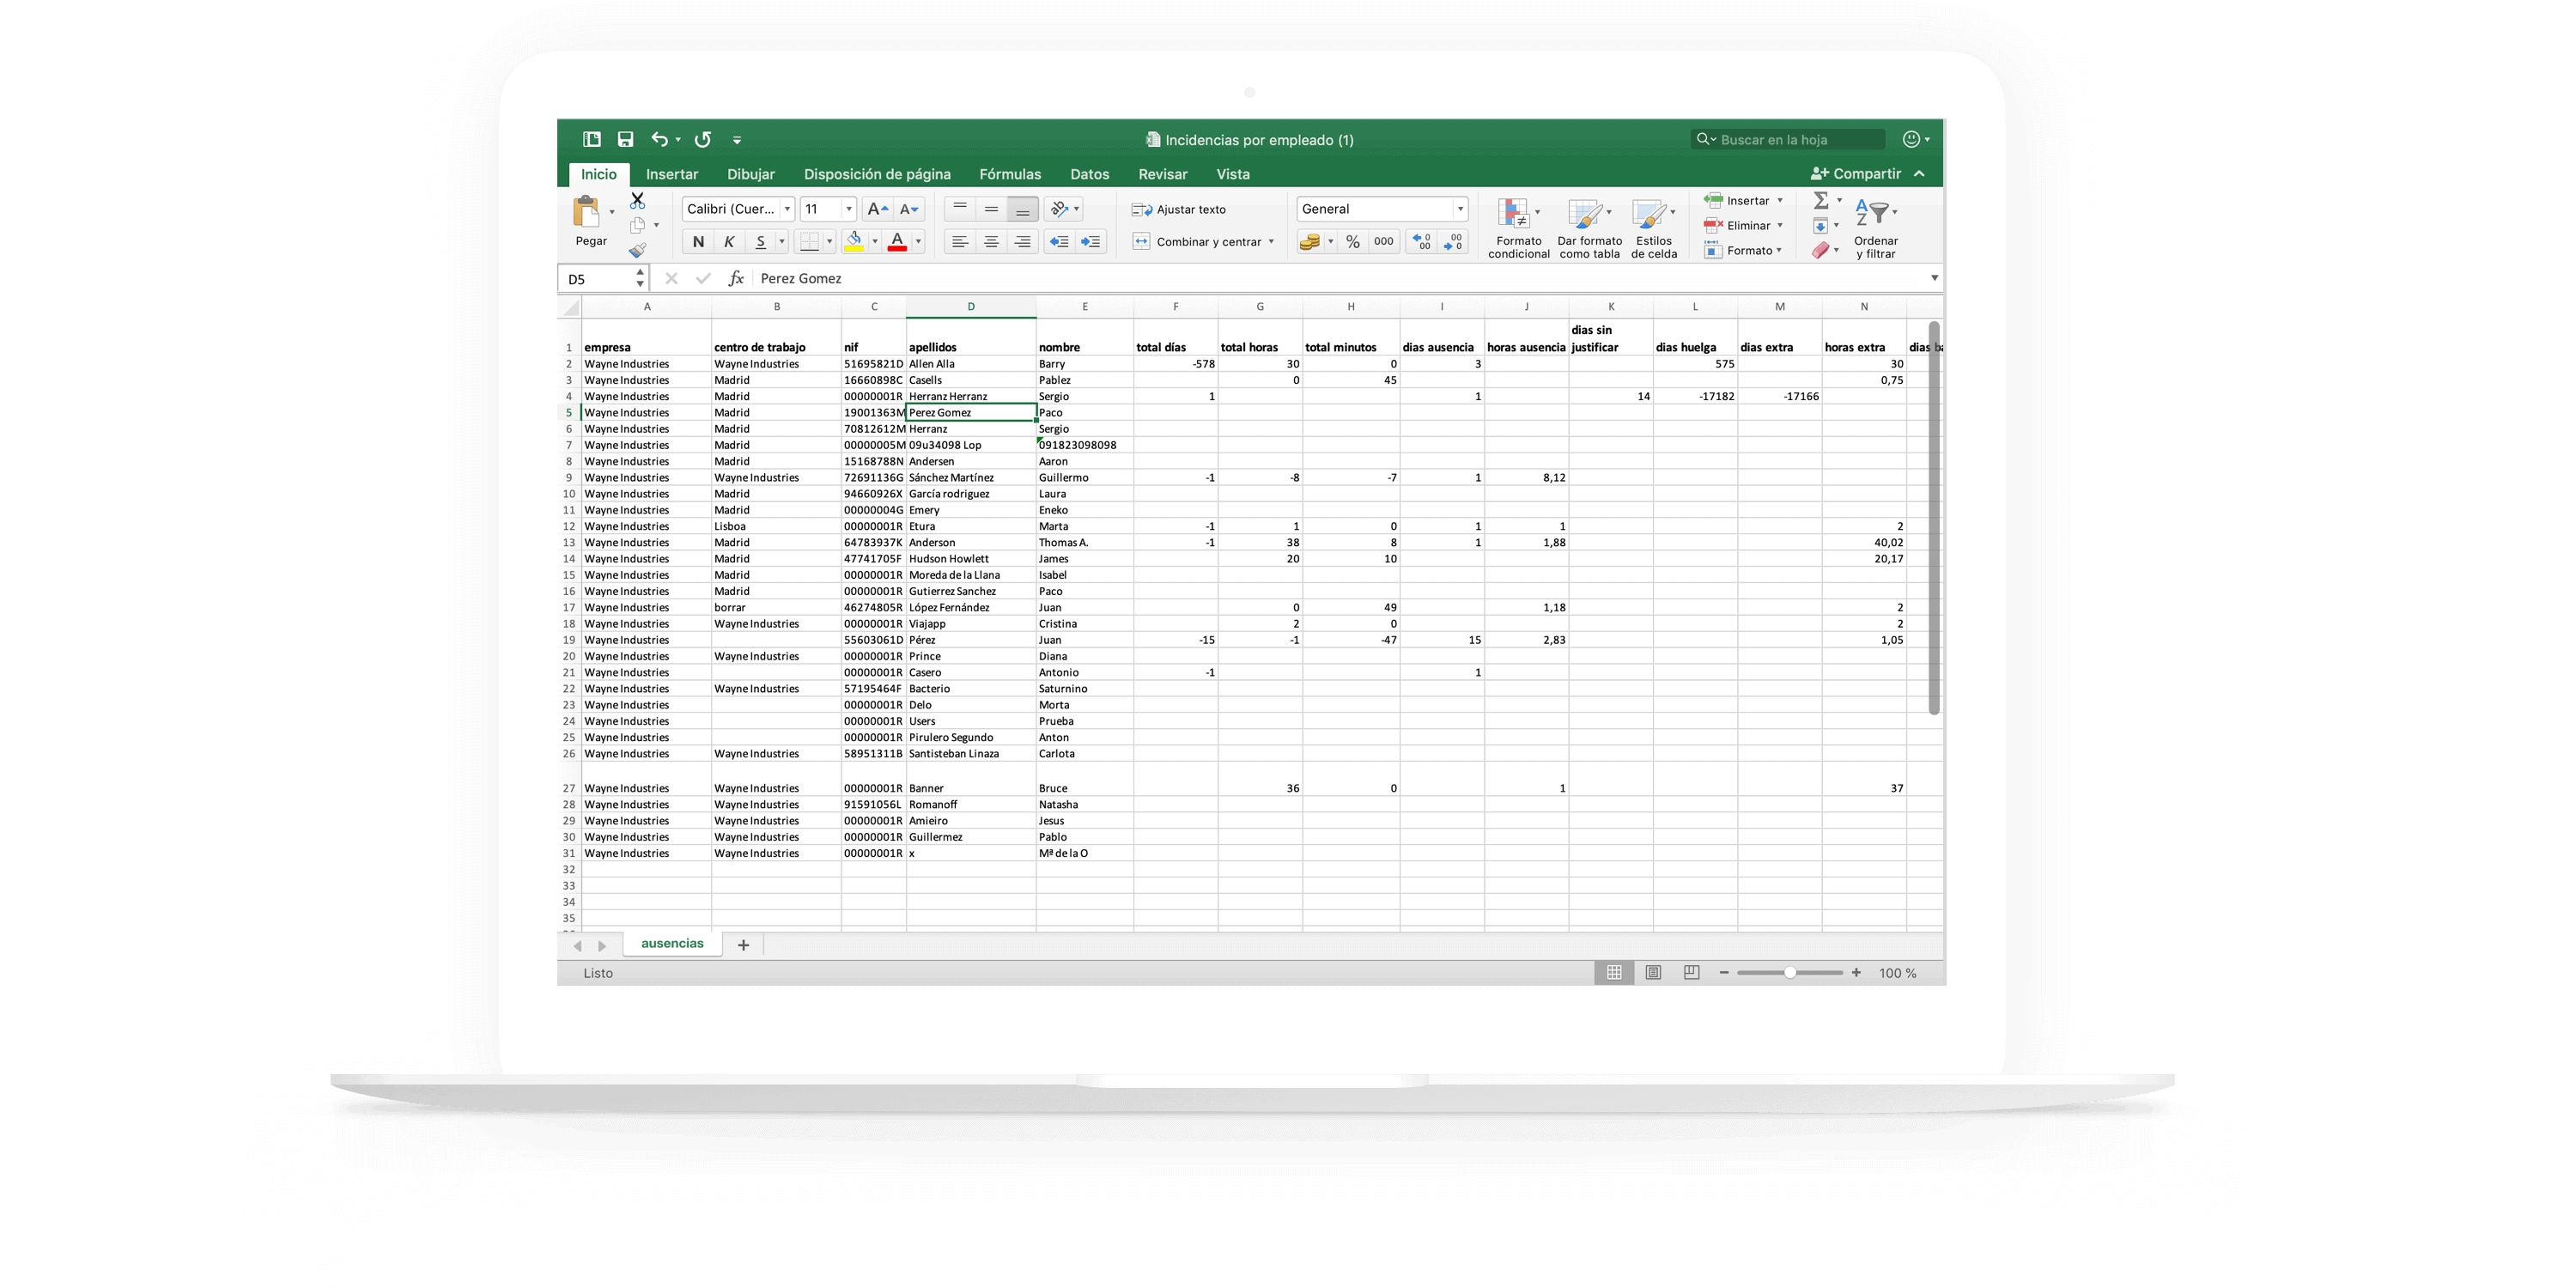This screenshot has width=2576, height=1288.
Task: Collapse the ribbon chevron
Action: click(1920, 174)
